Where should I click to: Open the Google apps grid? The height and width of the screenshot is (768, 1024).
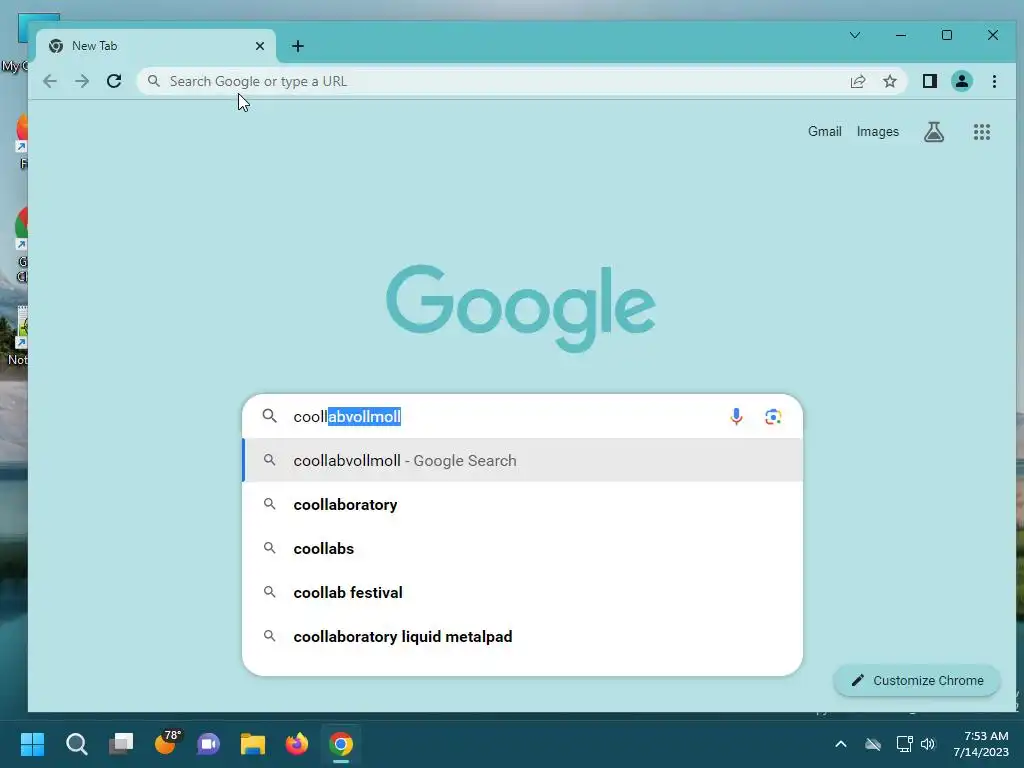[982, 132]
